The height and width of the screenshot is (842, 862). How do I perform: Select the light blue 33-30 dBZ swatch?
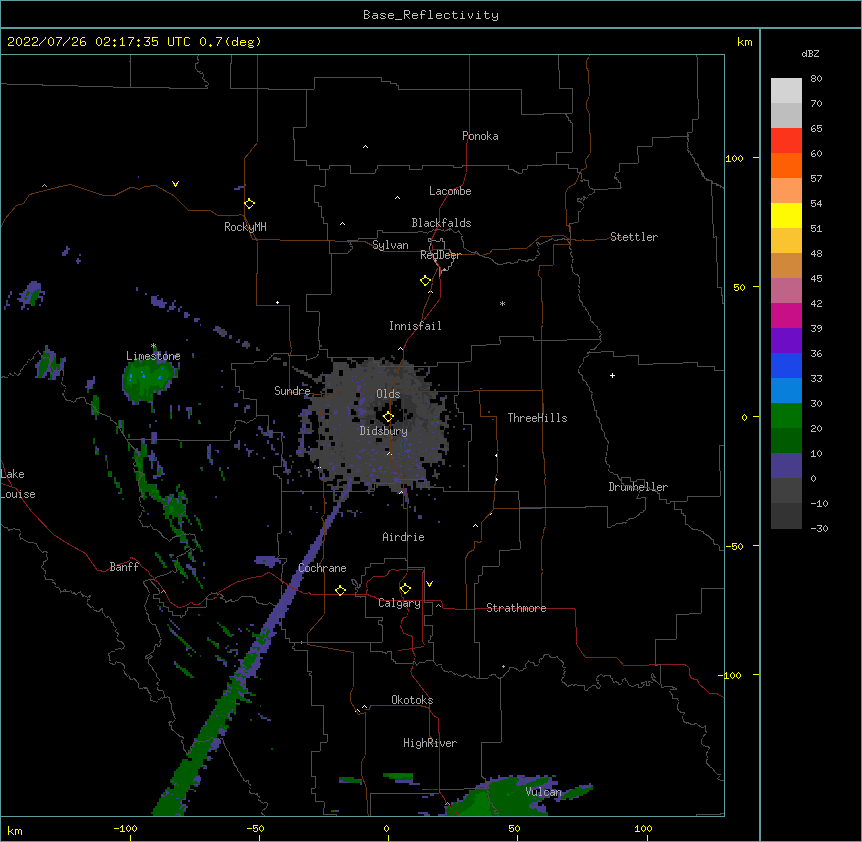click(786, 390)
